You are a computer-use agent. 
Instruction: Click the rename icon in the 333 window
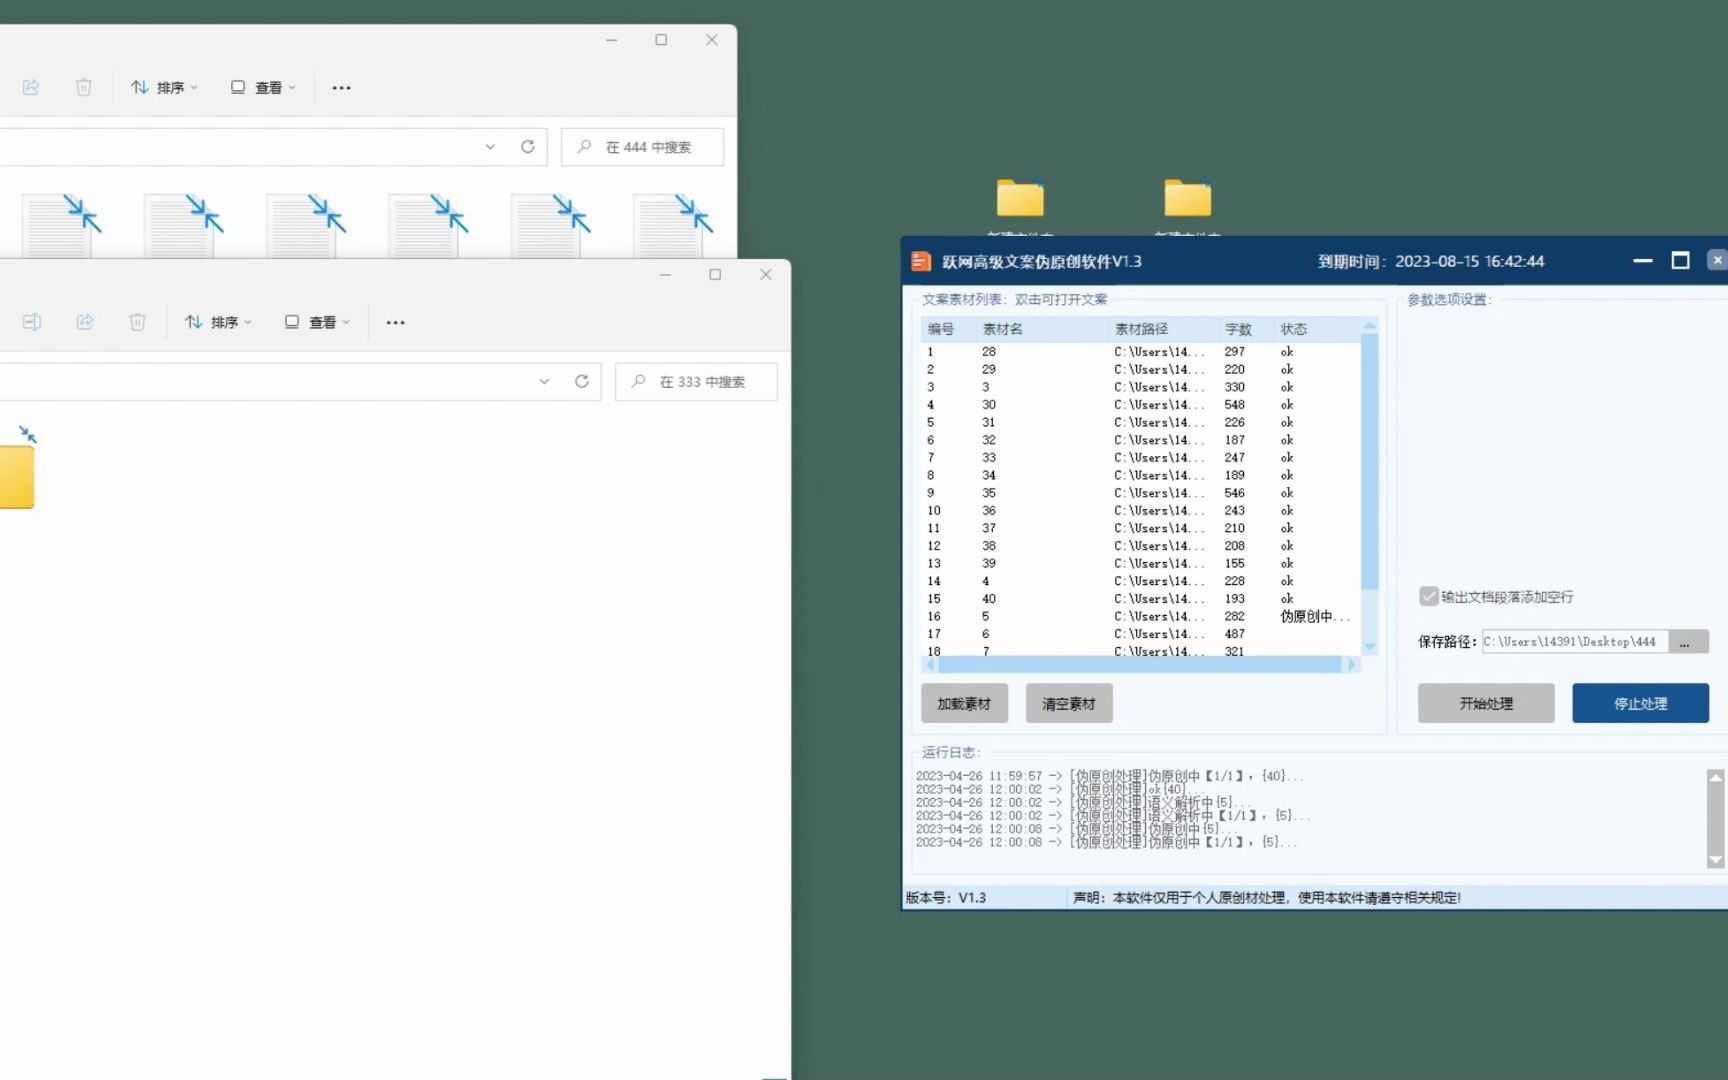click(x=31, y=322)
